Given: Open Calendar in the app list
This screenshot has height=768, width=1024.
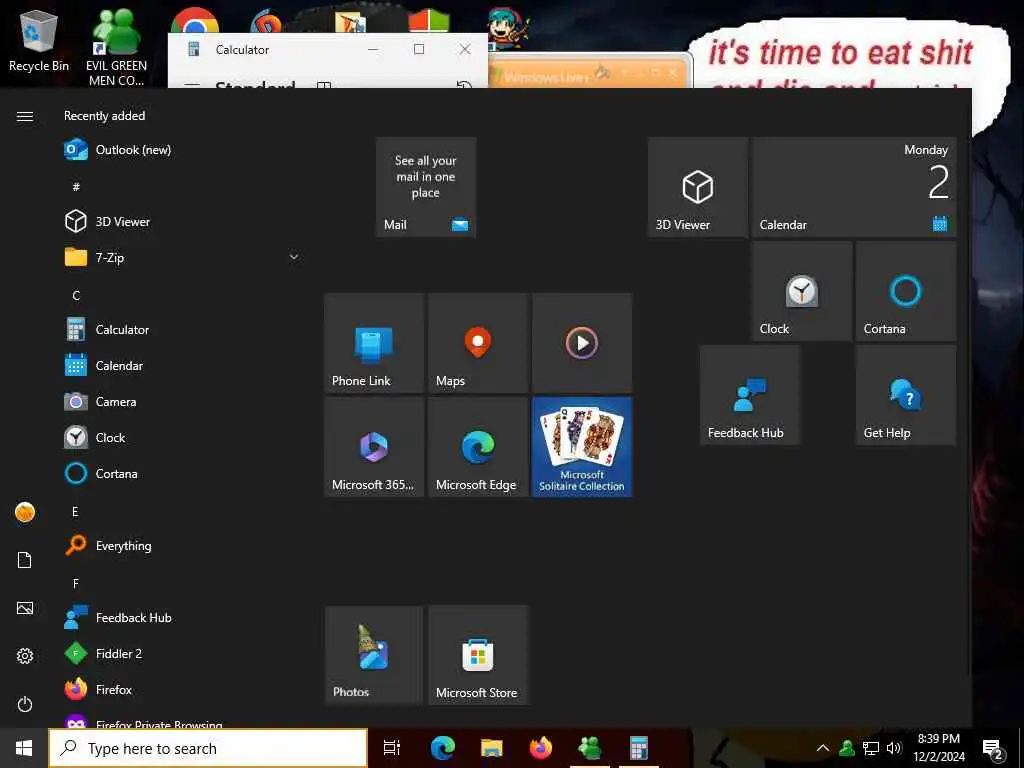Looking at the screenshot, I should pyautogui.click(x=183, y=366).
